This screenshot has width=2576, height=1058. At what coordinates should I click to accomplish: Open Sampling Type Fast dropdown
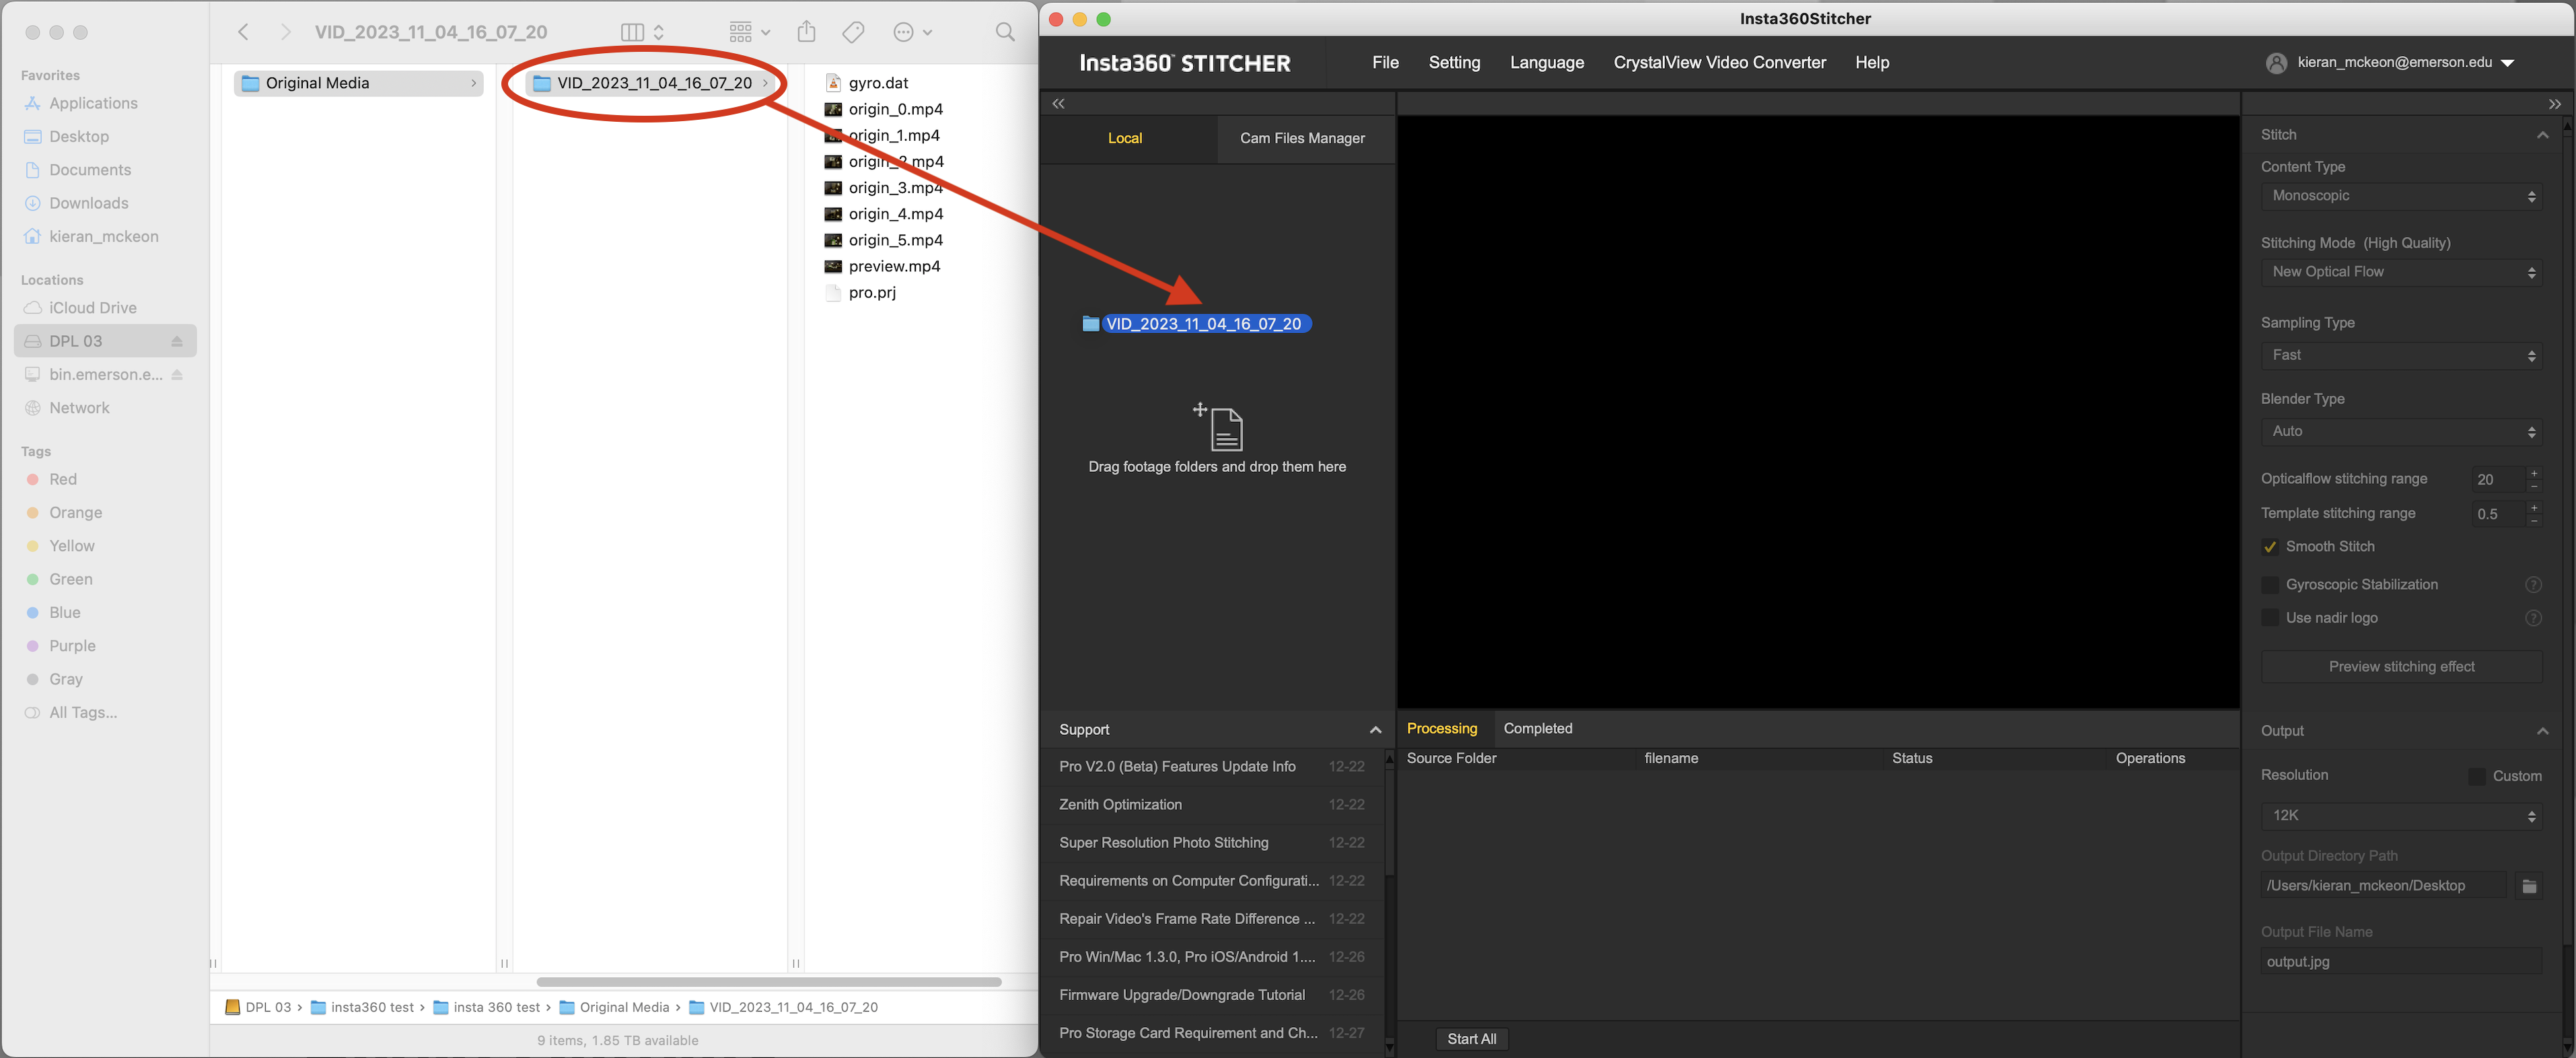point(2401,355)
